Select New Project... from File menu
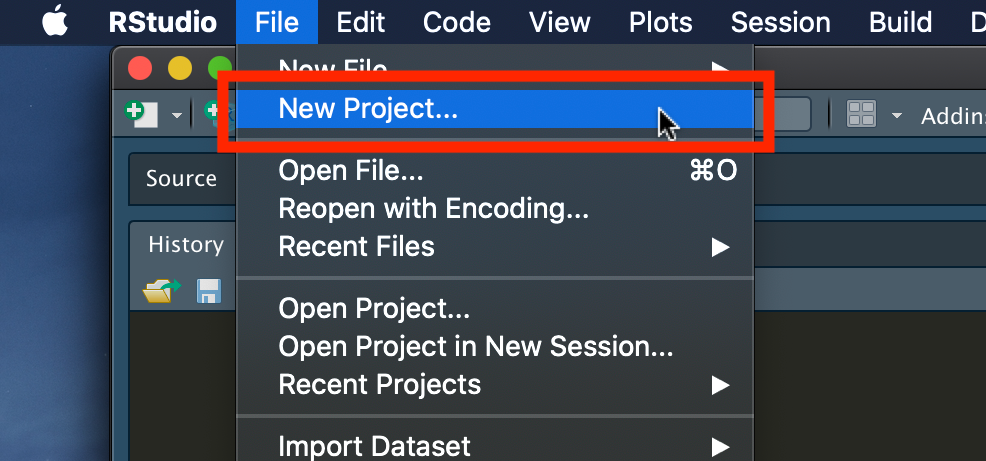Screen dimensions: 986x461 click(495, 109)
